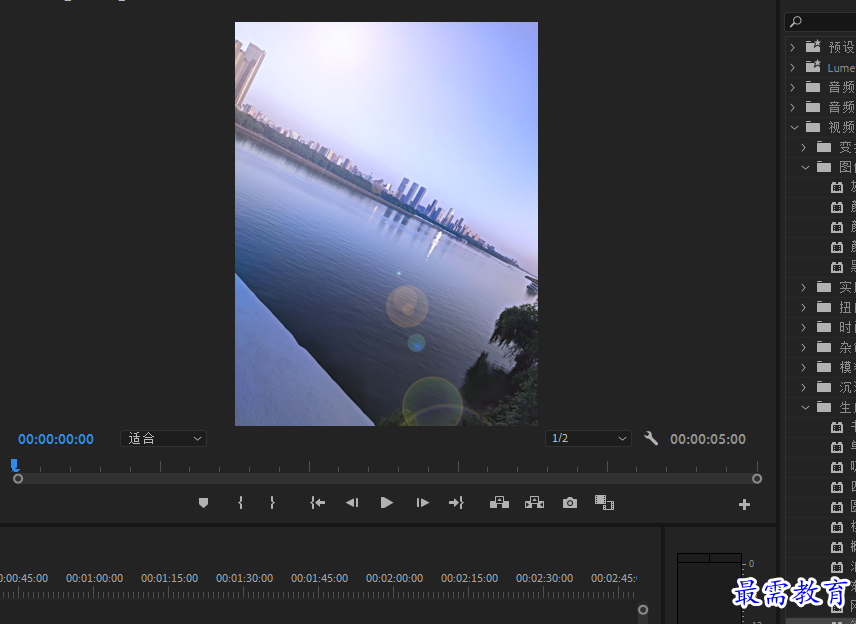Step forward one frame
The height and width of the screenshot is (624, 856).
422,503
